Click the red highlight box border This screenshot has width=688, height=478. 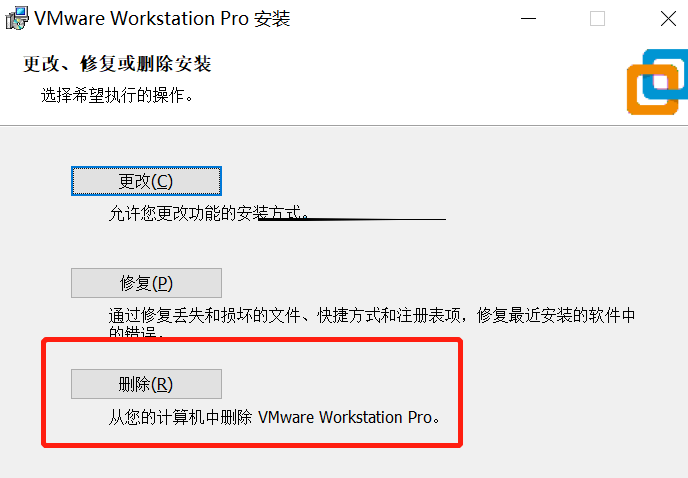(x=252, y=340)
